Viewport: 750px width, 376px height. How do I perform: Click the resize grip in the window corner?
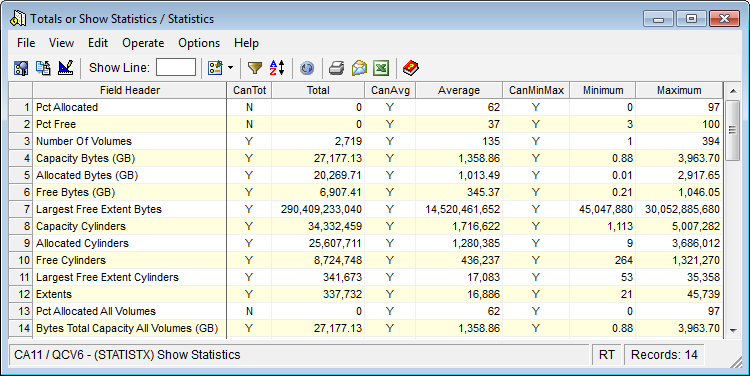pyautogui.click(x=736, y=363)
